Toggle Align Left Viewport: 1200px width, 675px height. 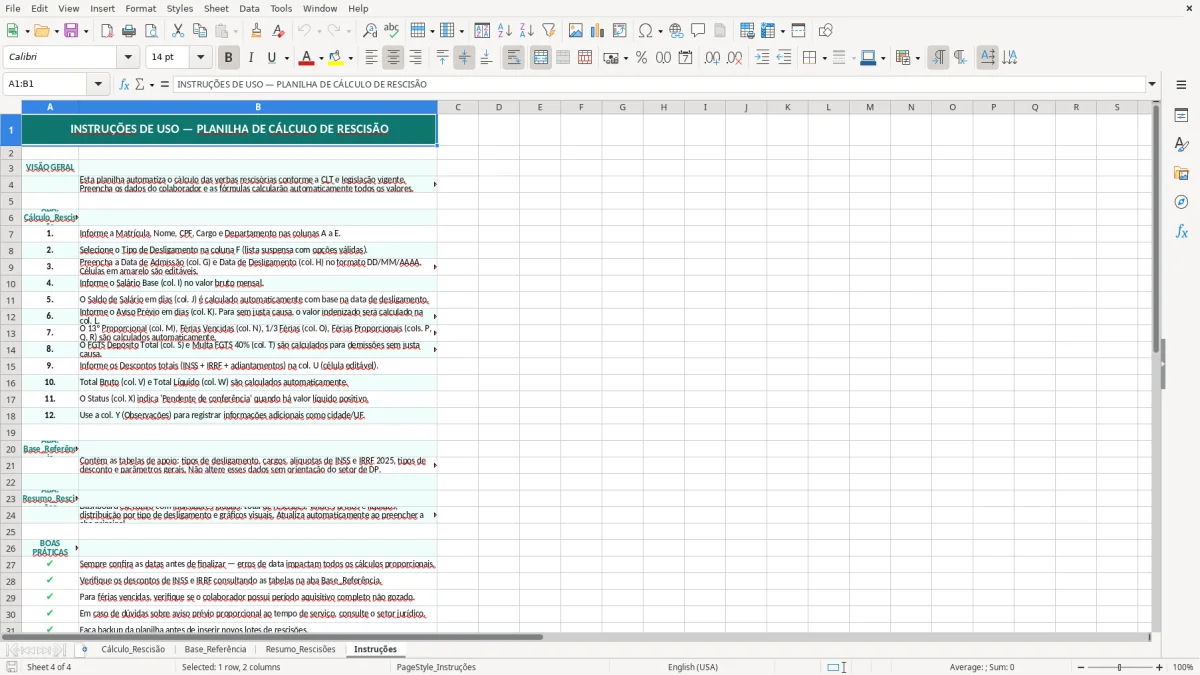[x=371, y=58]
